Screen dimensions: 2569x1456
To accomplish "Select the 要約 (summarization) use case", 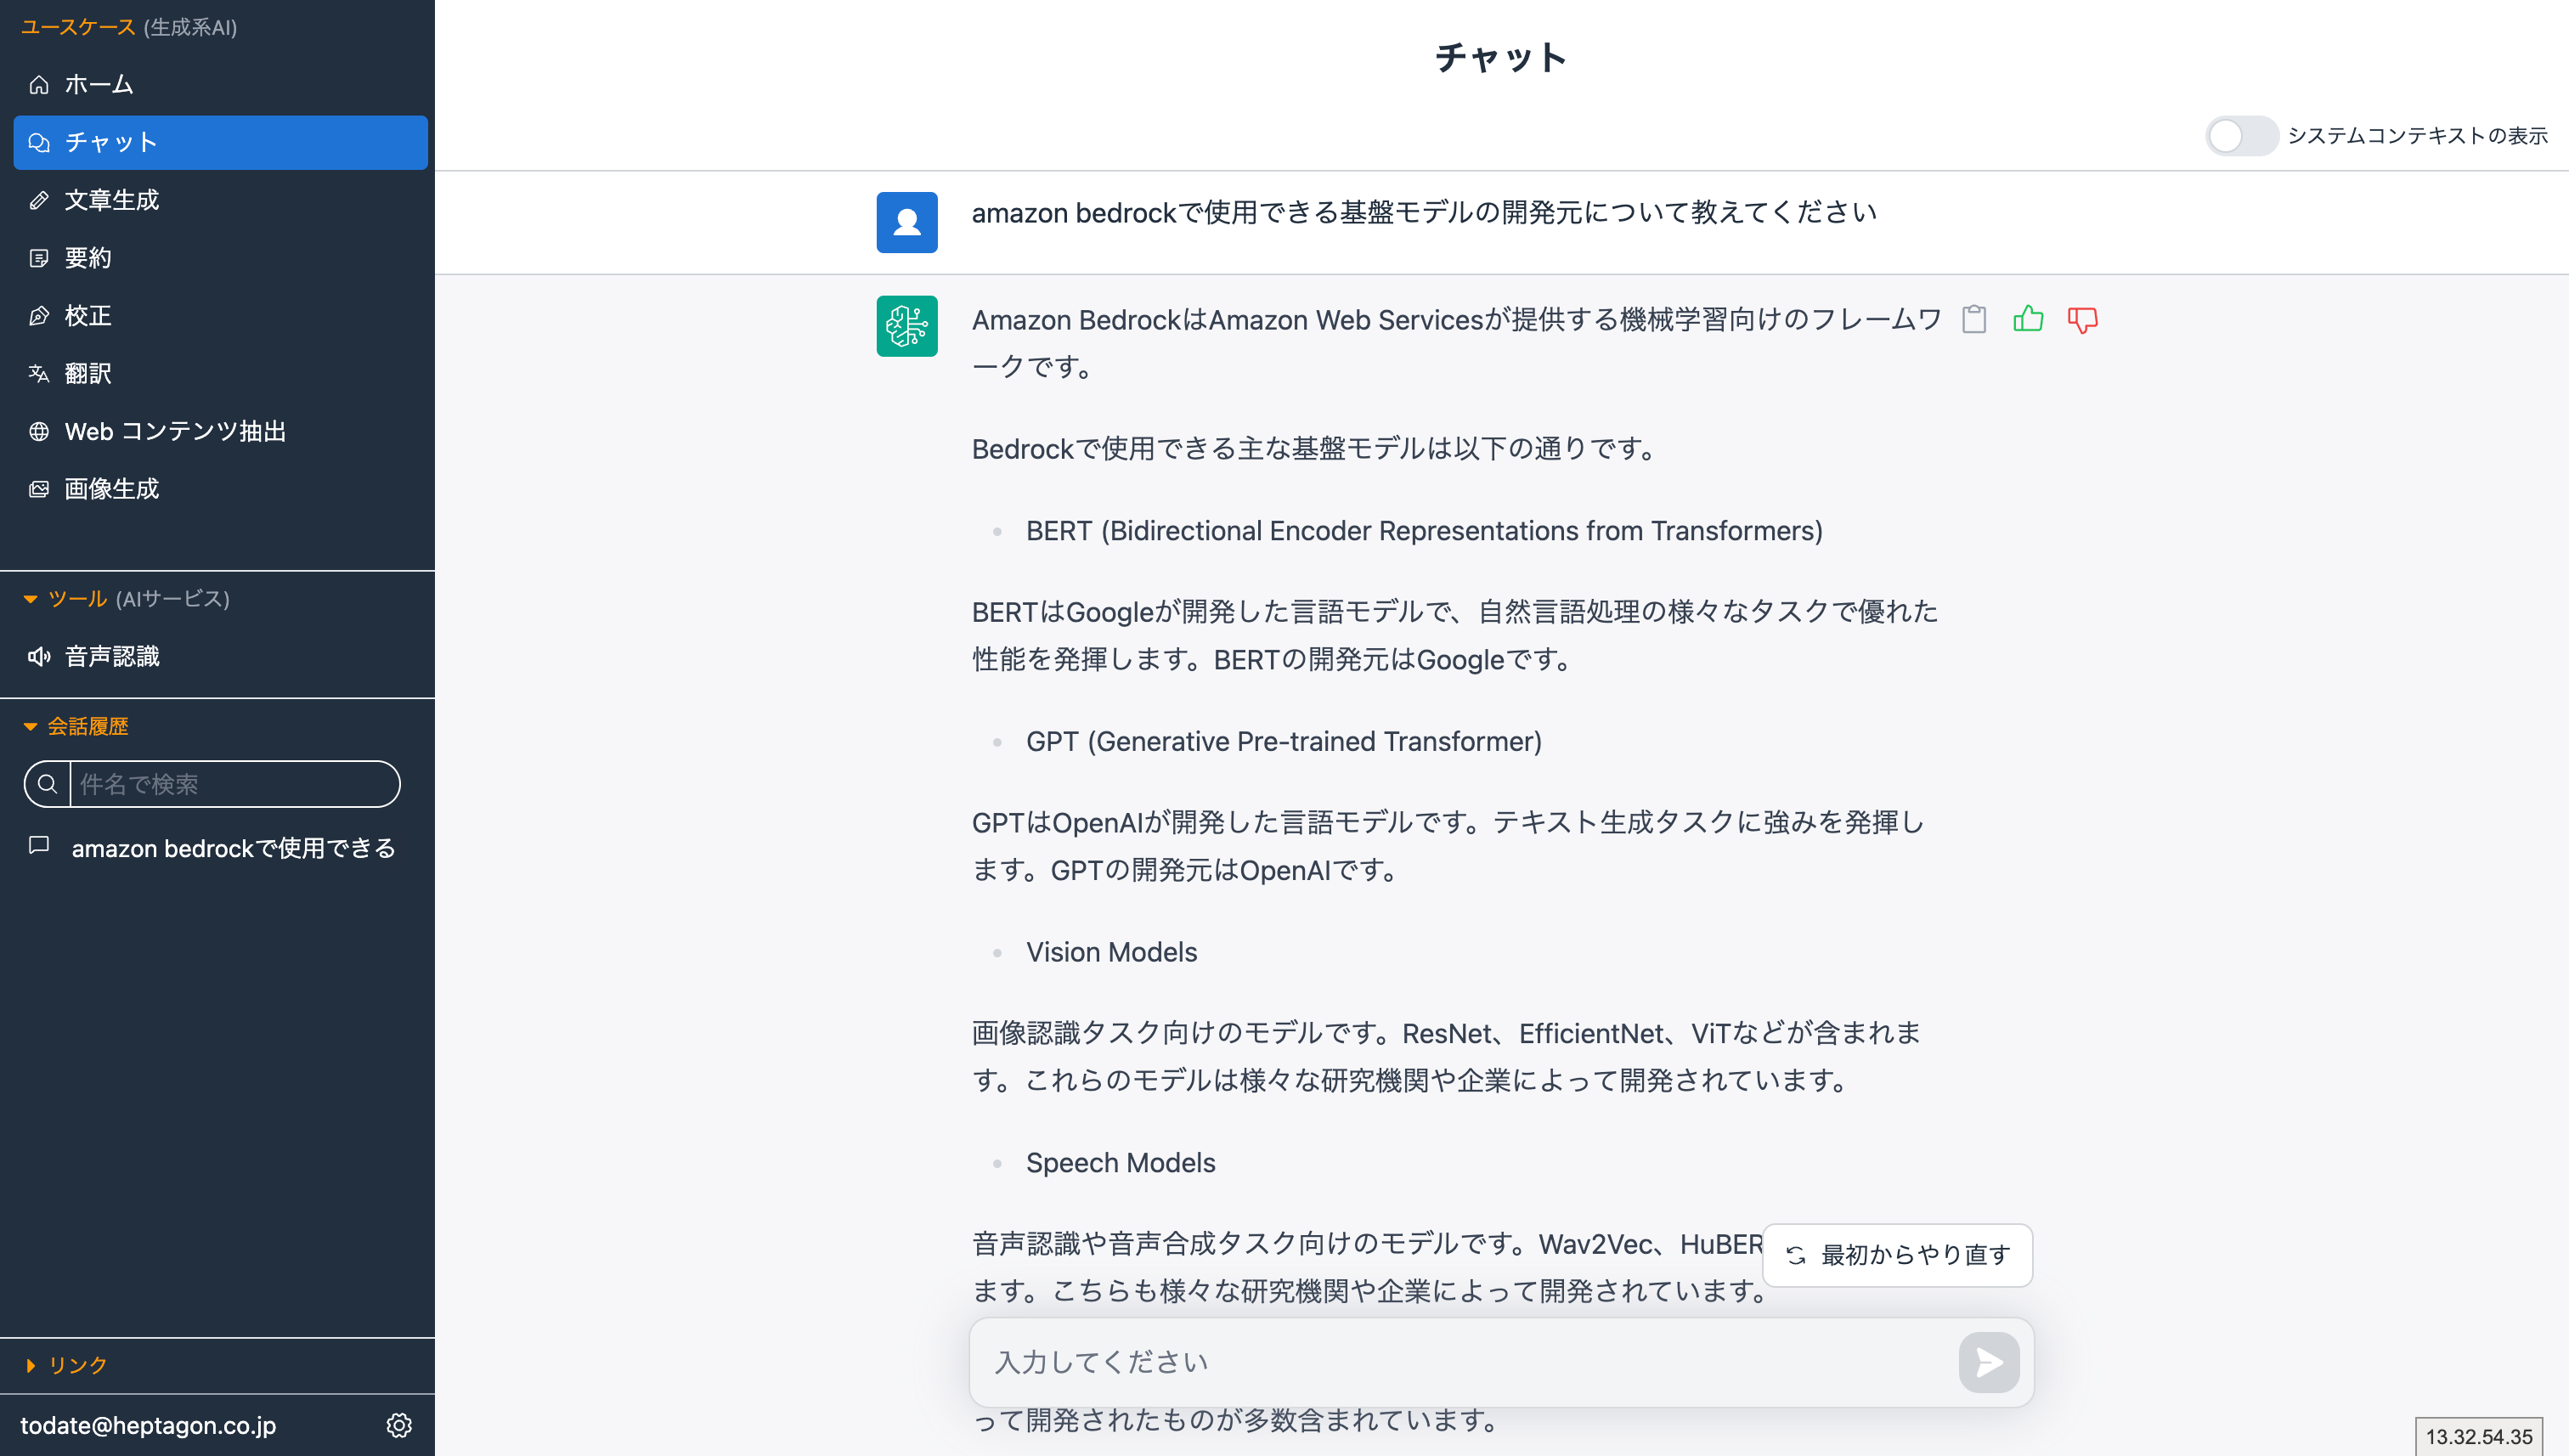I will 90,258.
